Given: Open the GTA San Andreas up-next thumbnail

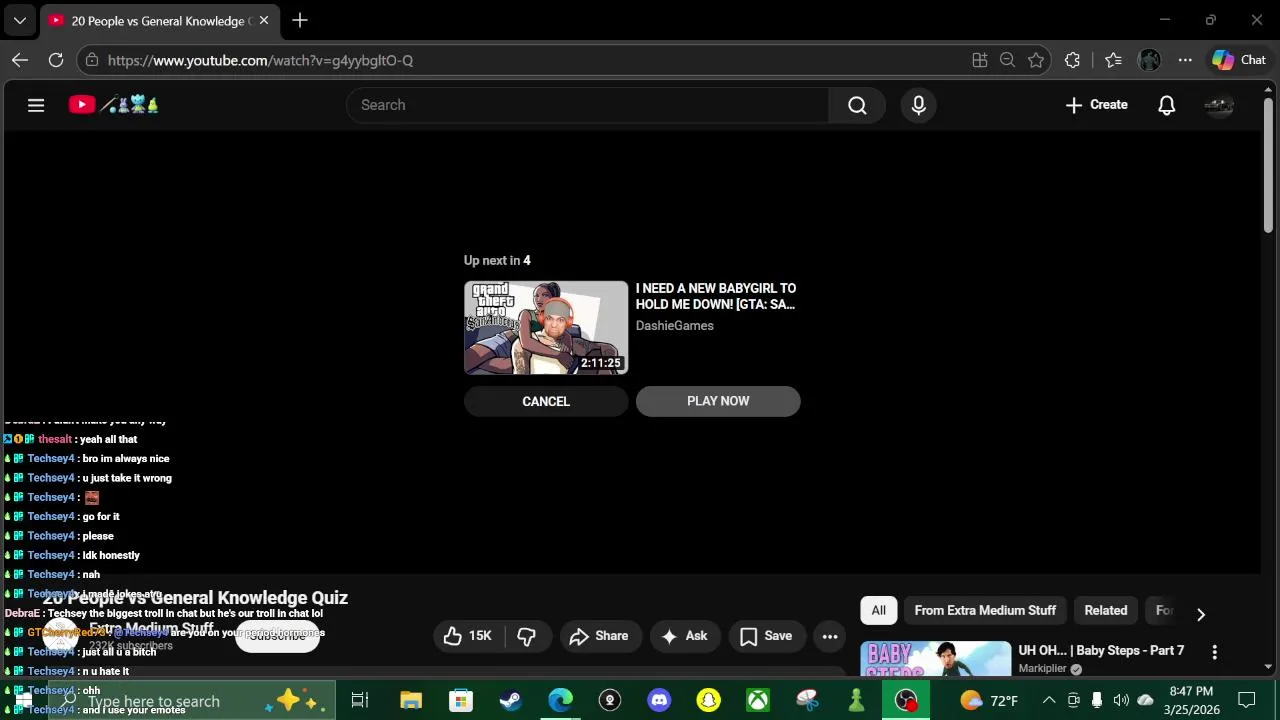Looking at the screenshot, I should (x=546, y=327).
